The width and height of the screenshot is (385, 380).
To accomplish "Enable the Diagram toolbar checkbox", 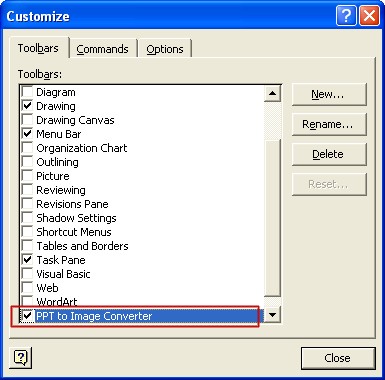I will coord(27,92).
